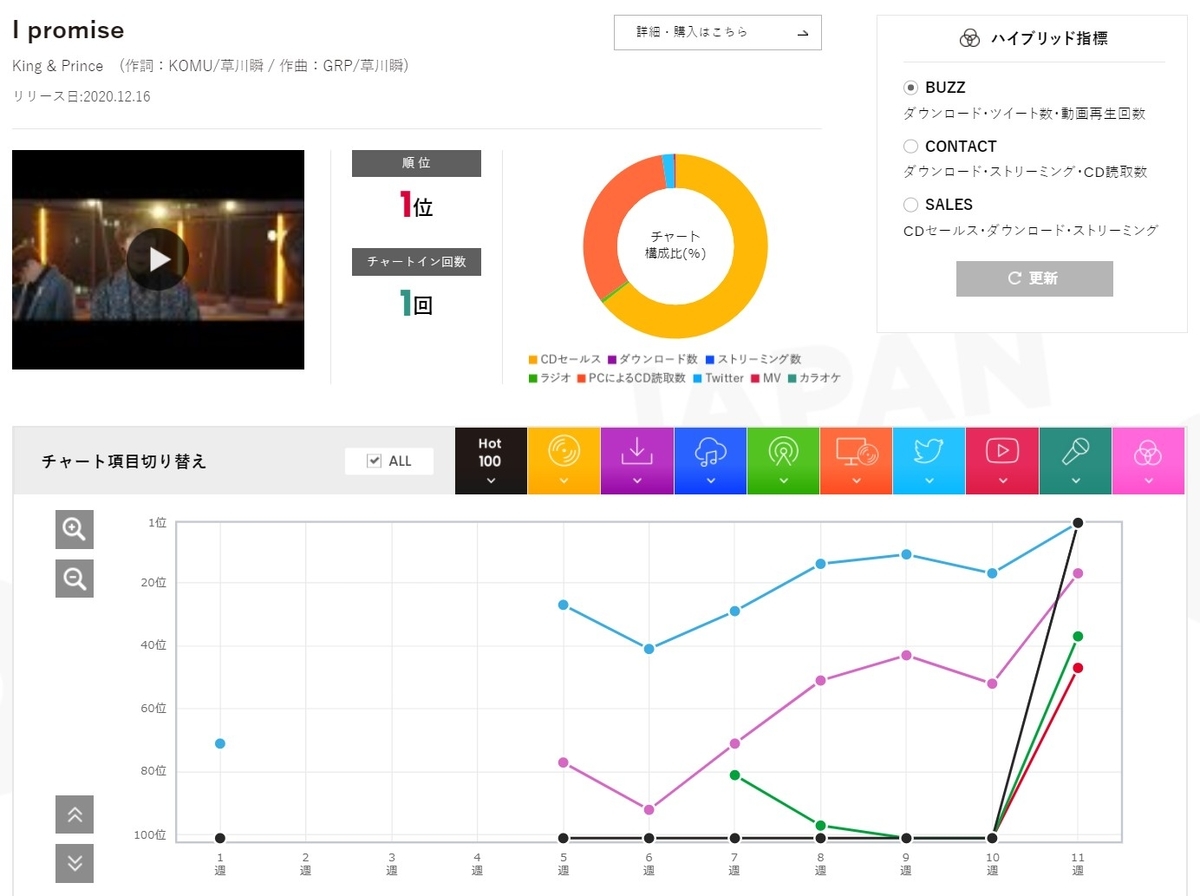Click the PCによるCD読取数 legend entry
This screenshot has height=896, width=1200.
(630, 378)
